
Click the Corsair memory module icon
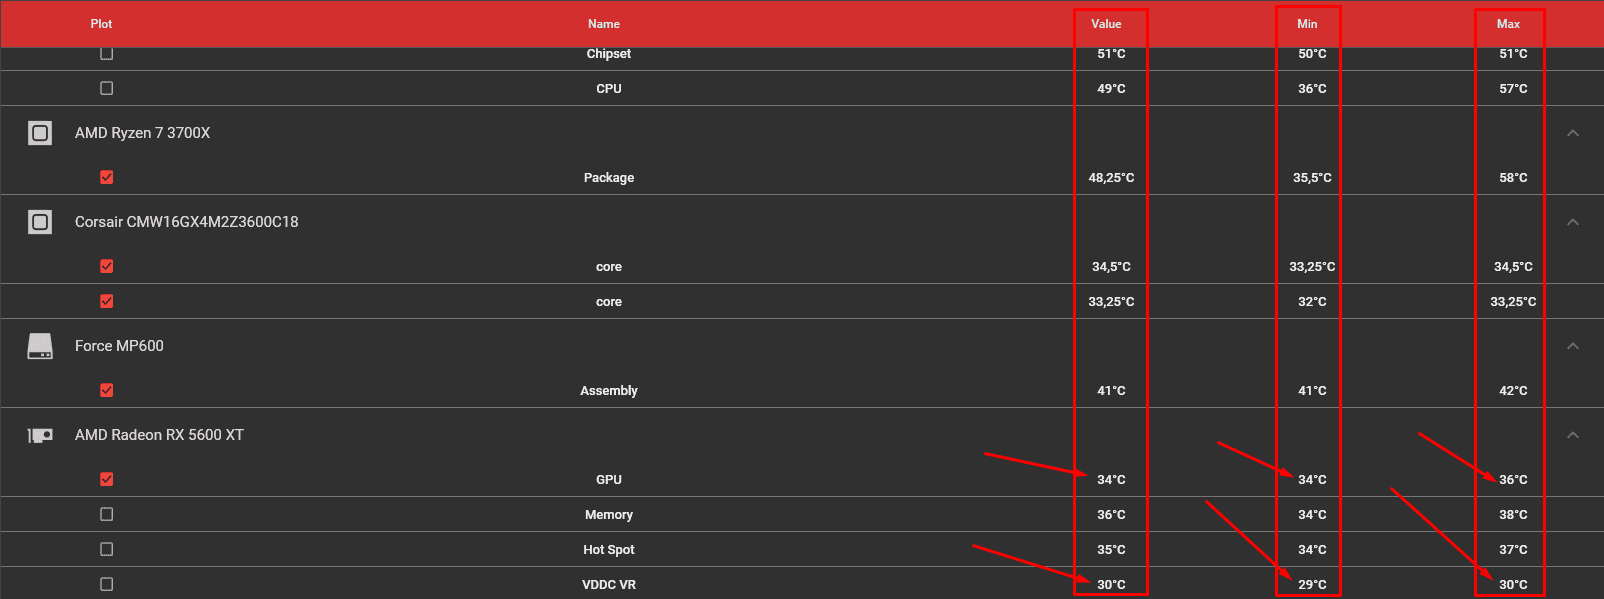coord(40,222)
